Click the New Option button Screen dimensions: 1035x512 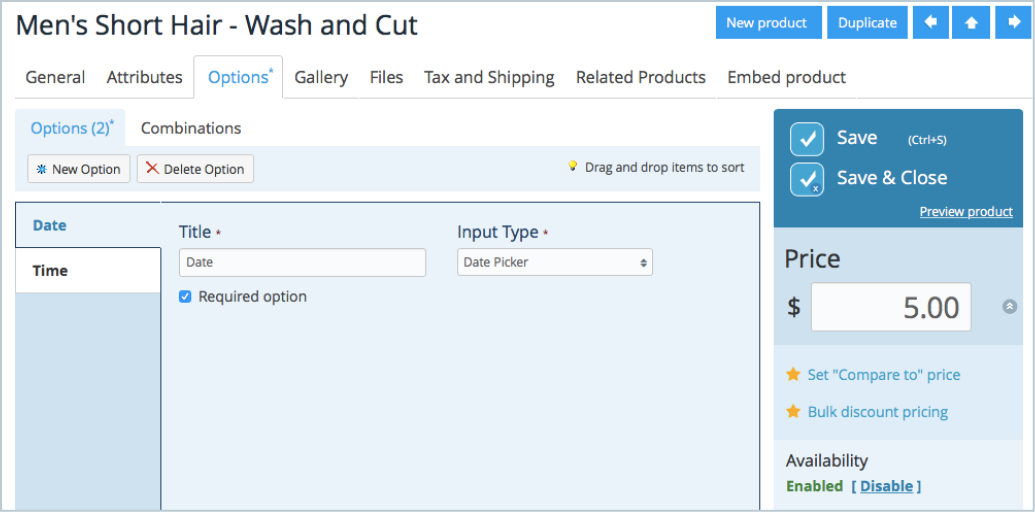pyautogui.click(x=79, y=169)
